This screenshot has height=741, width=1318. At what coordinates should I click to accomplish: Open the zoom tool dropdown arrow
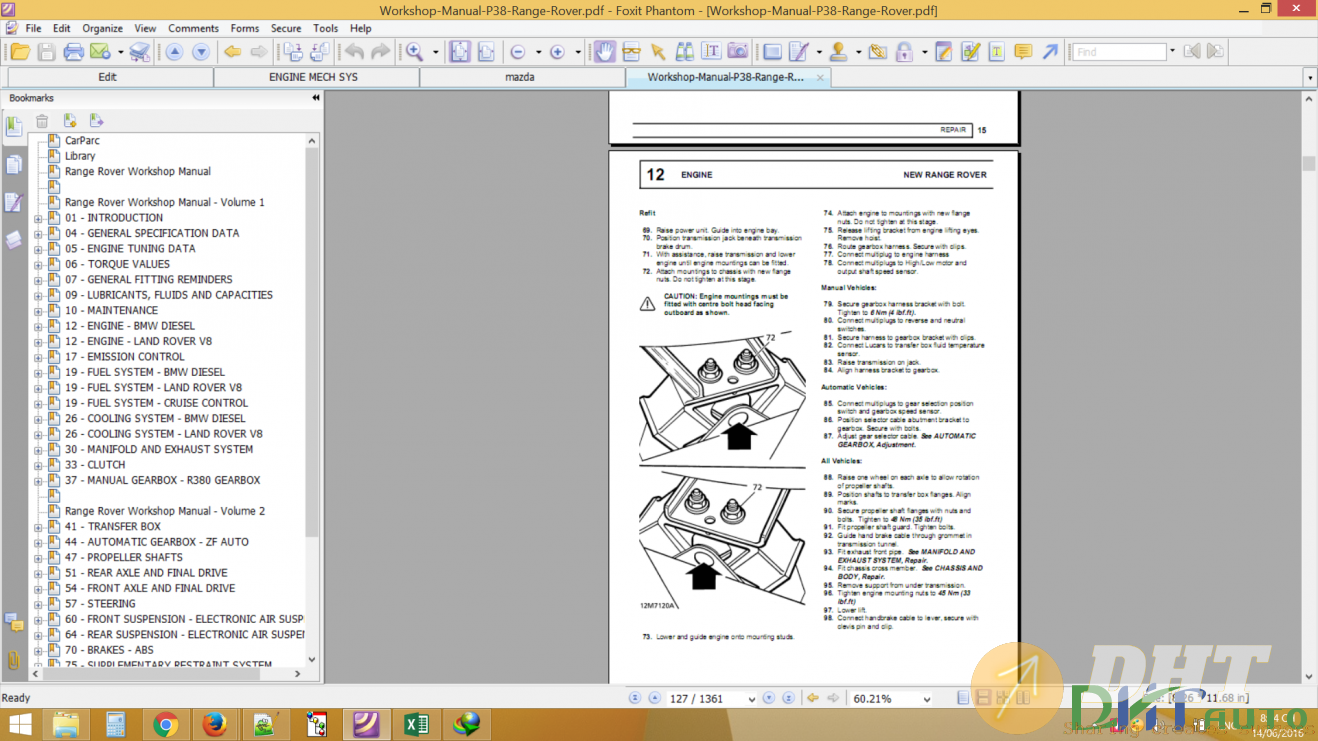pos(435,52)
